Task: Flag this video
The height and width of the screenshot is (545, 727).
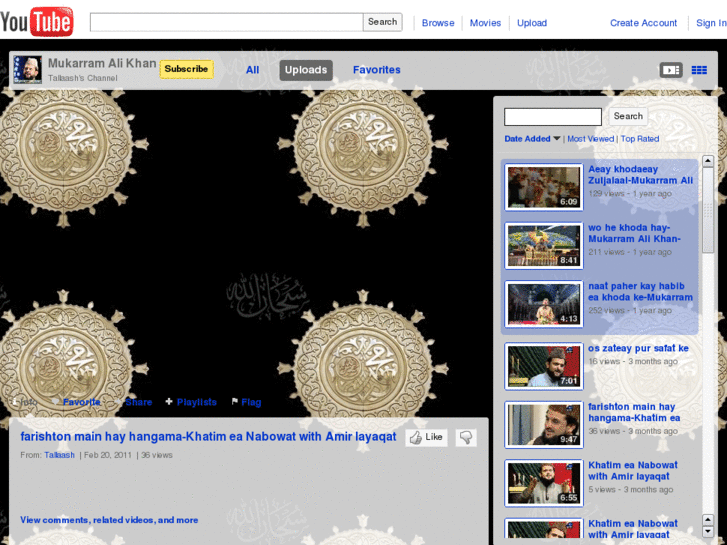Action: 246,402
